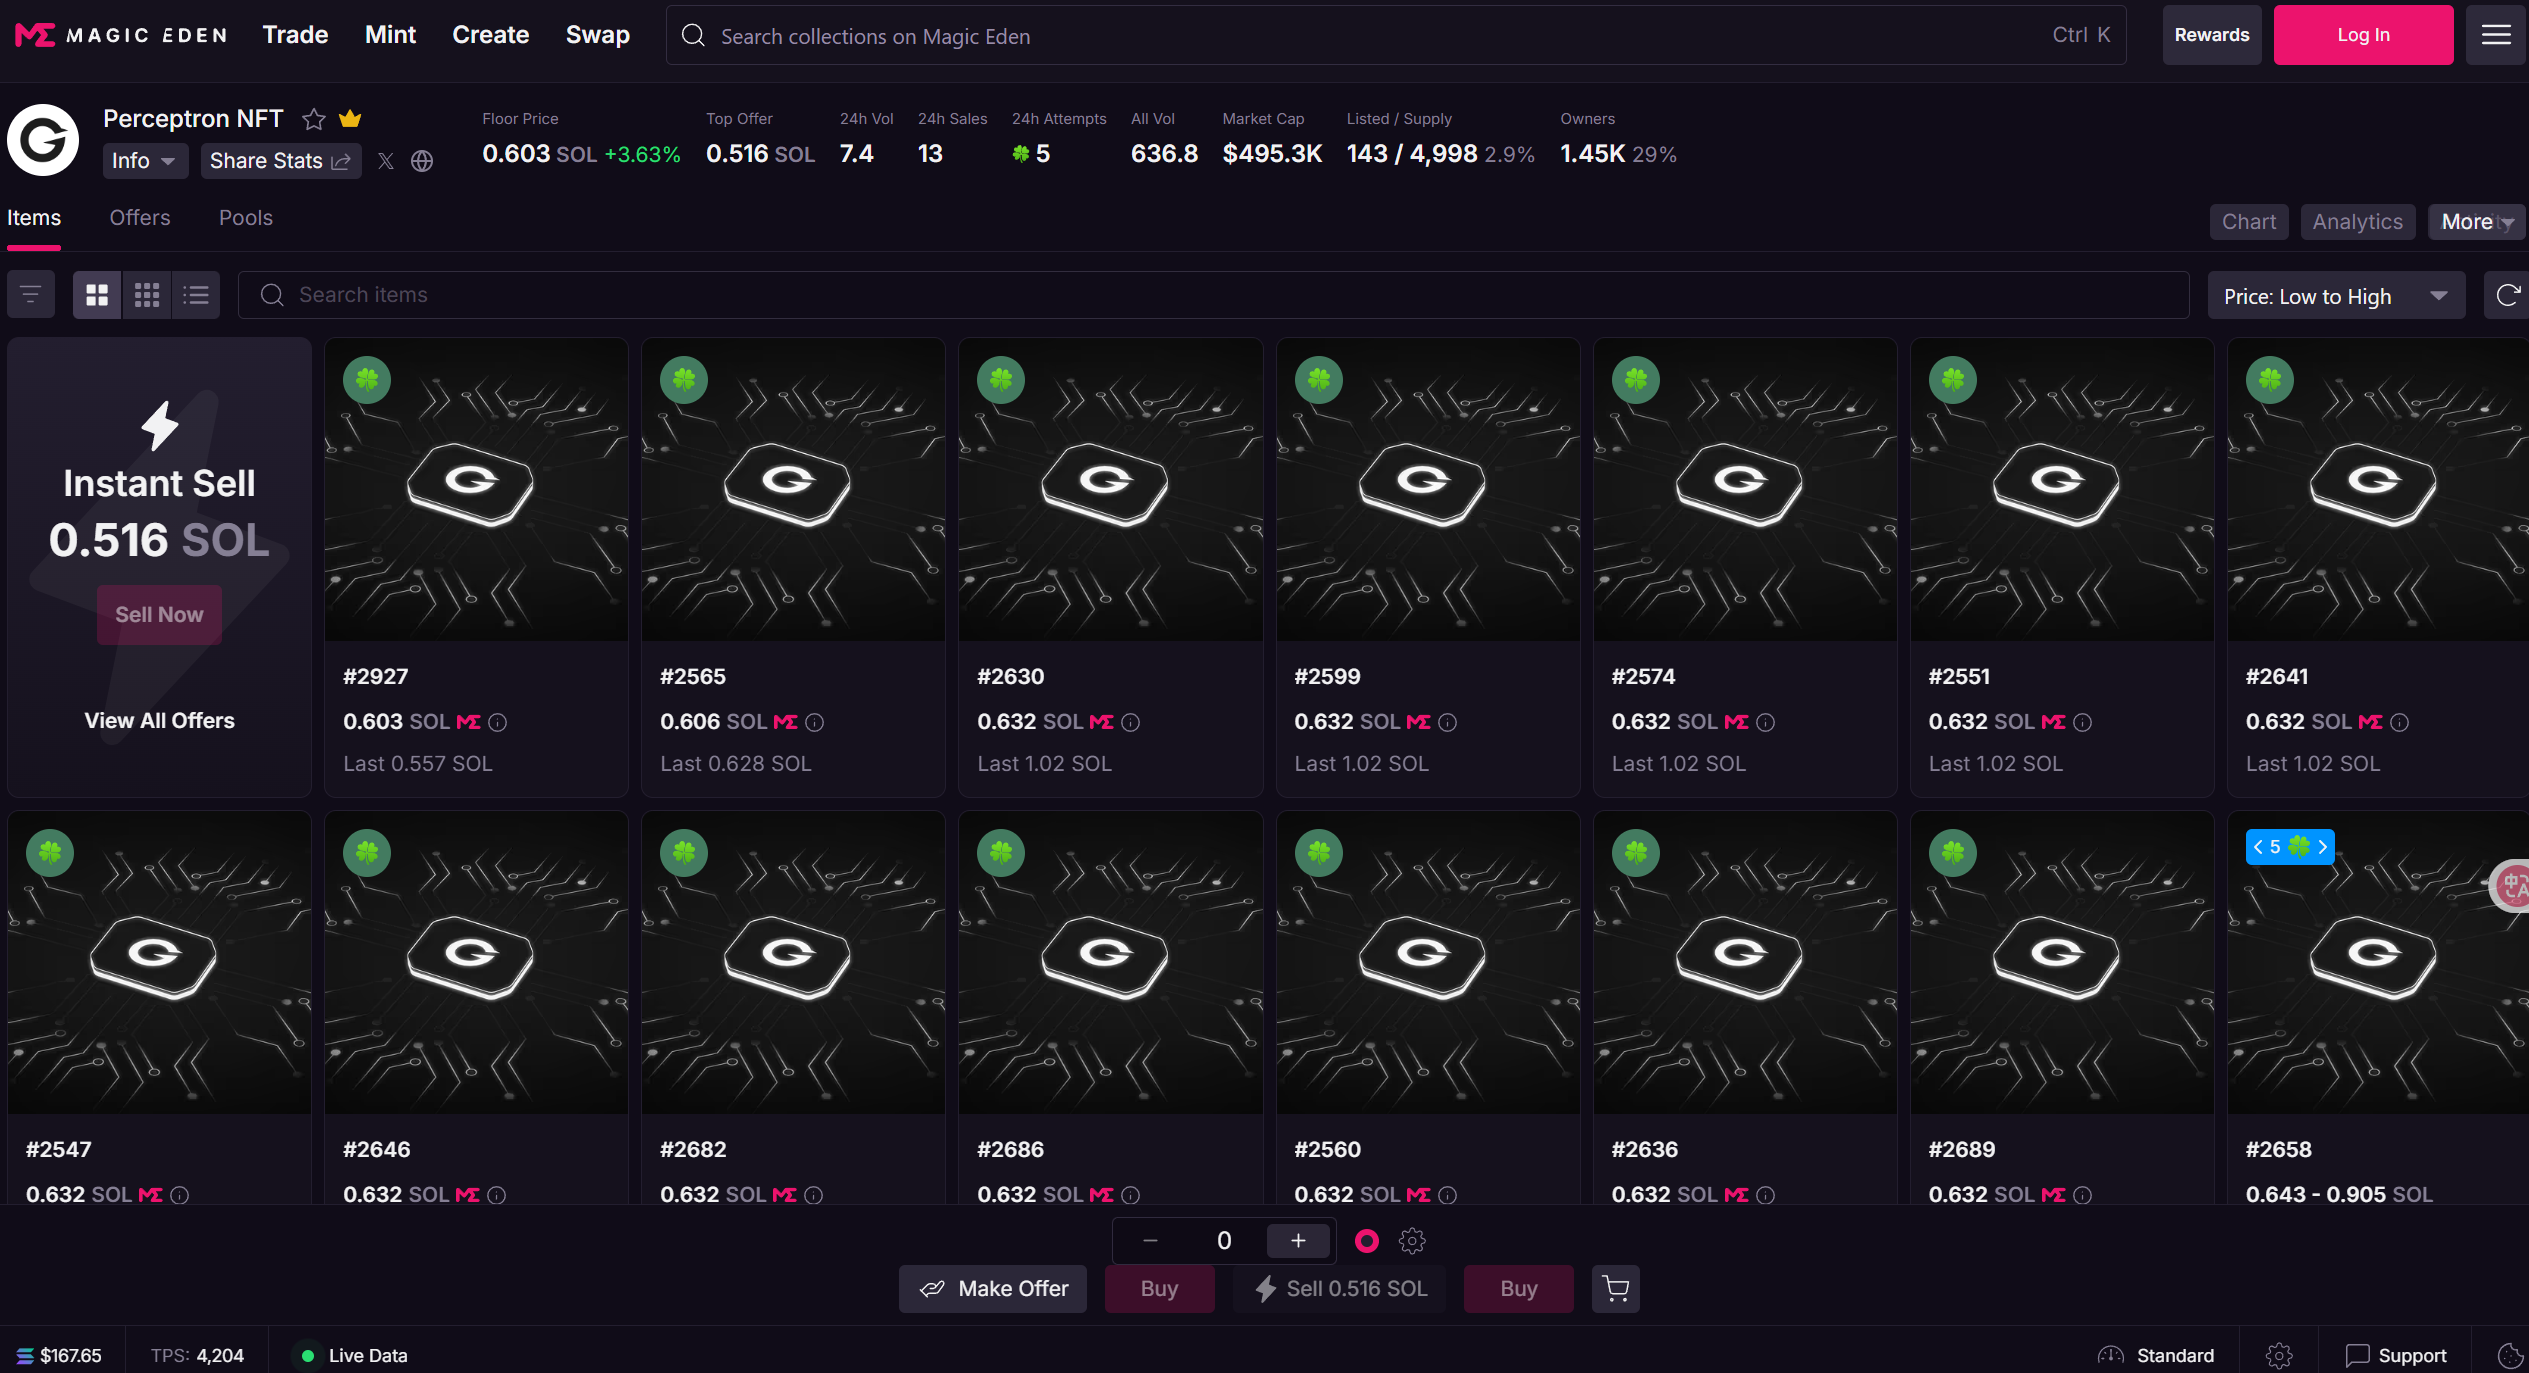Favorite Perceptron NFT with star icon

(314, 119)
